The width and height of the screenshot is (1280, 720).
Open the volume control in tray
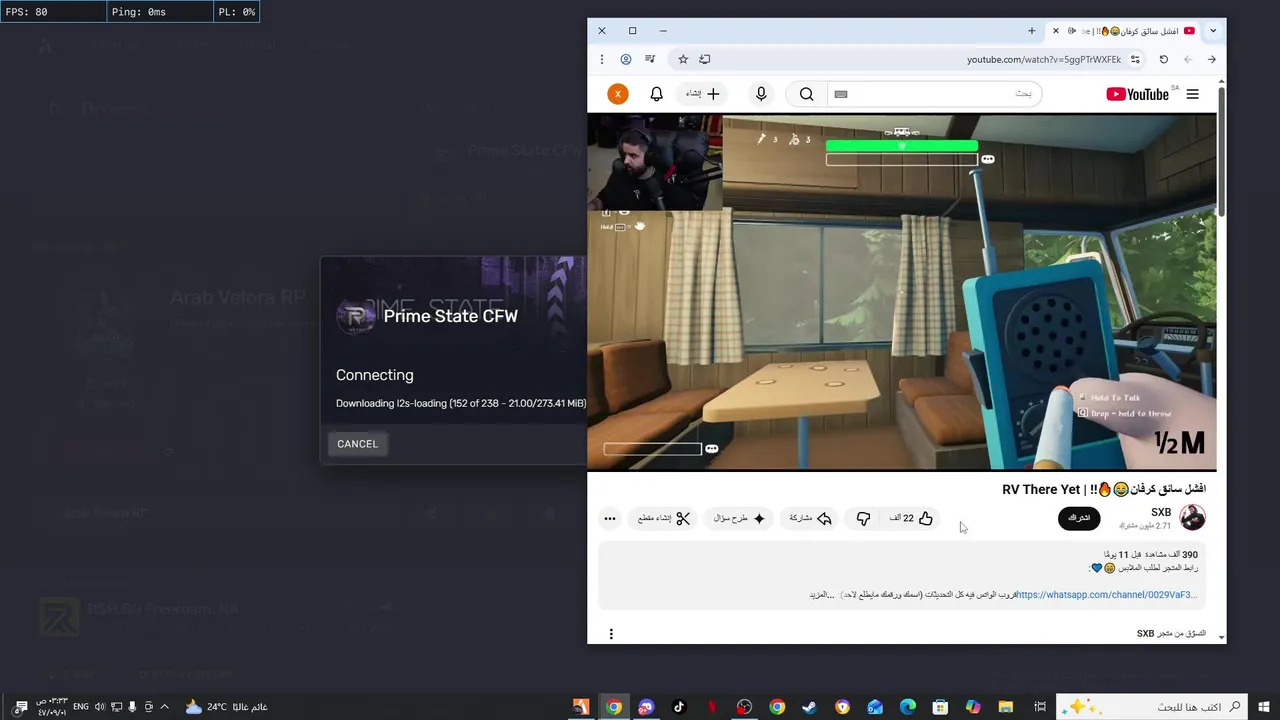coord(100,707)
